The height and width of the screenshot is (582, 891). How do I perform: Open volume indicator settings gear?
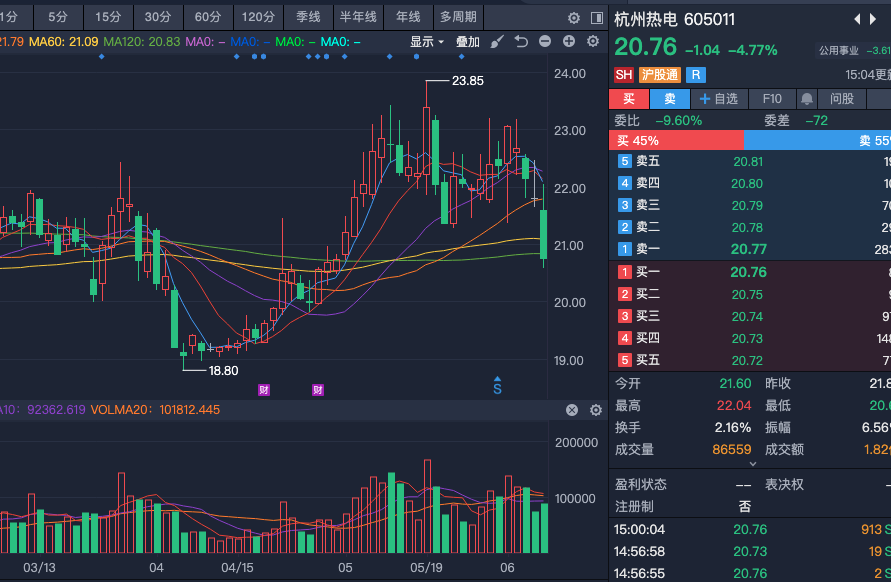click(x=596, y=410)
